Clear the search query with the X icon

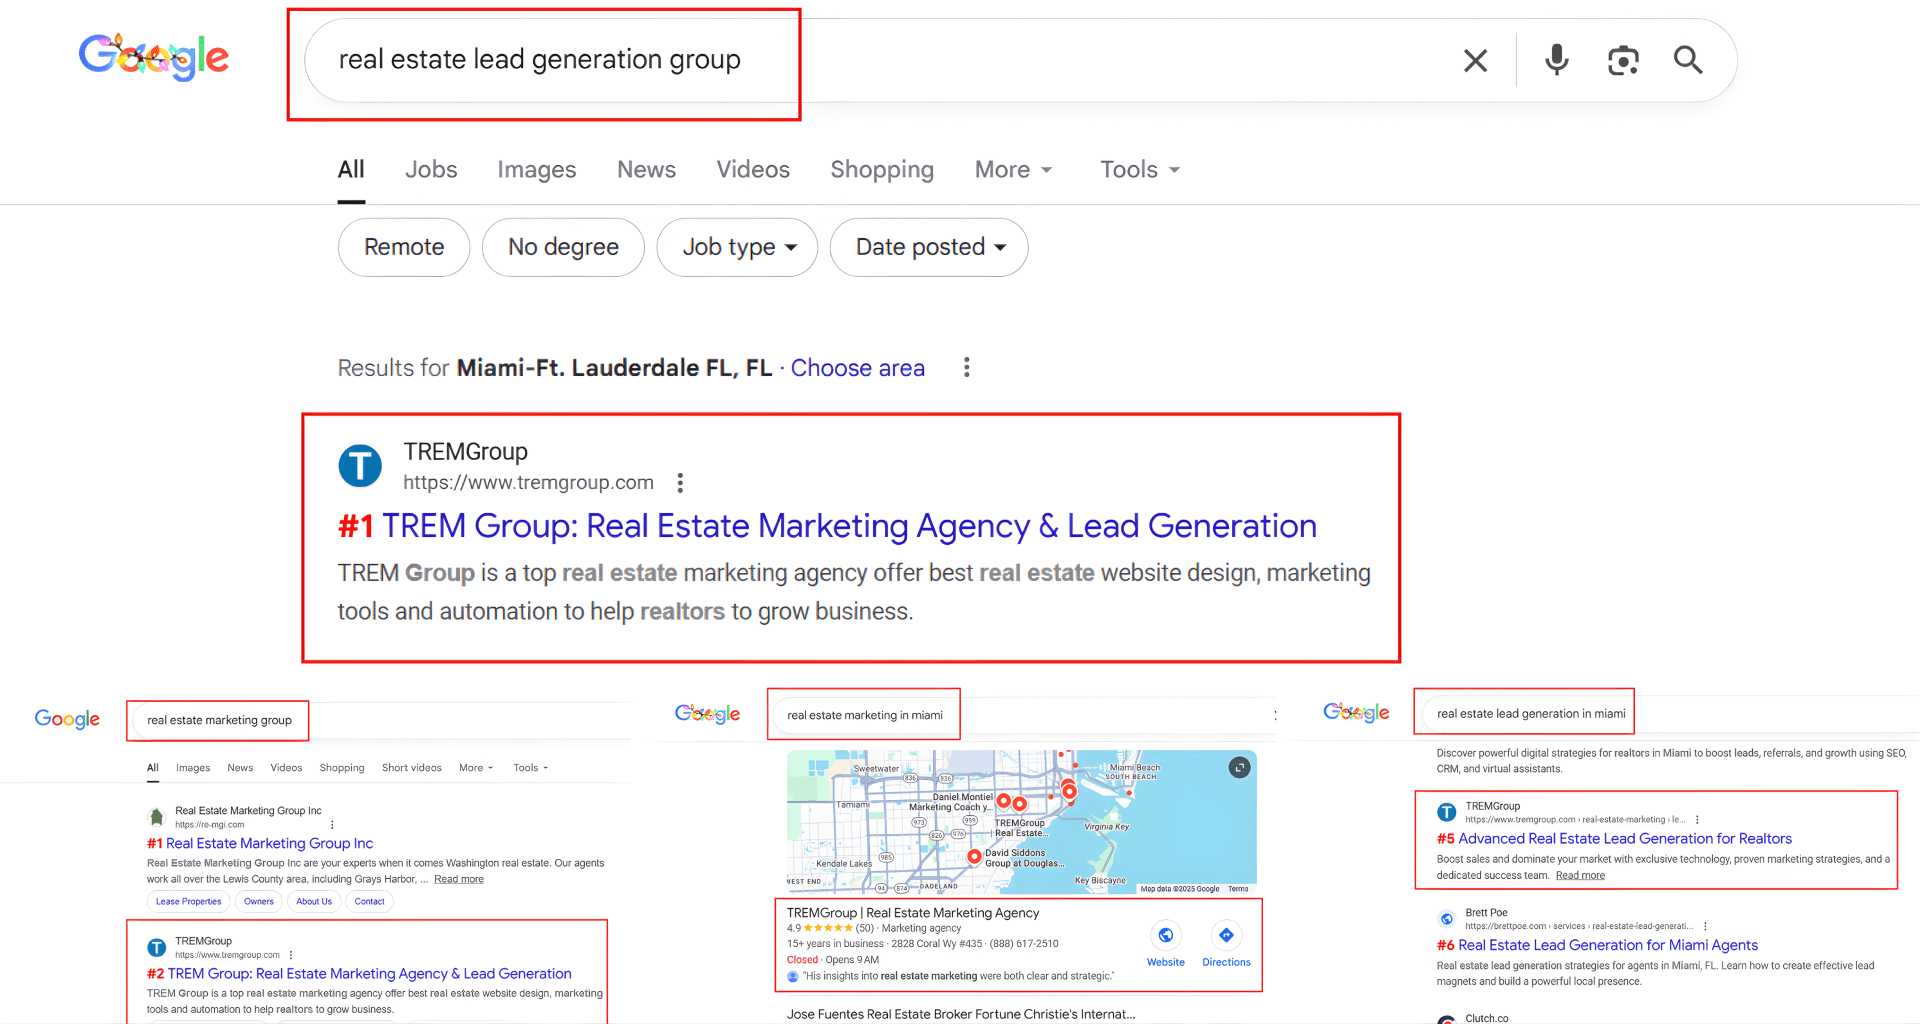(x=1475, y=61)
